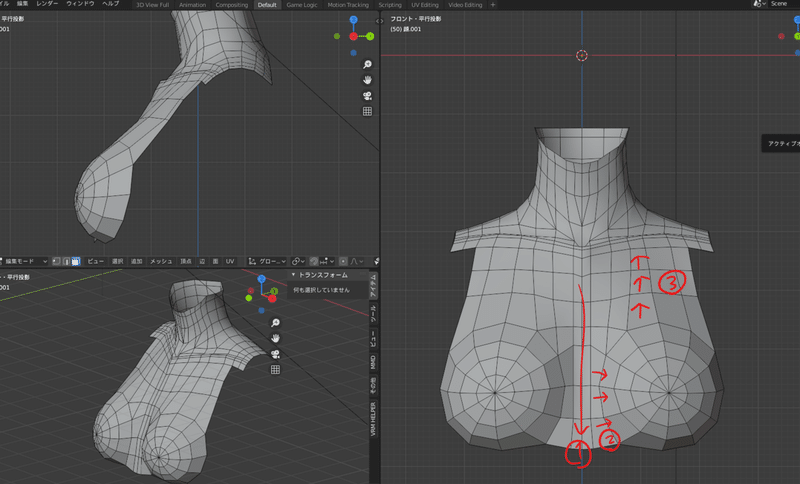Toggle snapping magnet icon

click(x=314, y=261)
